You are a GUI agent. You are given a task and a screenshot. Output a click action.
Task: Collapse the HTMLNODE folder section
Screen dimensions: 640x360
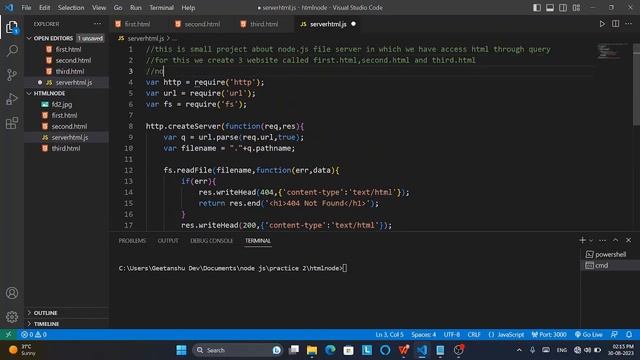(x=67, y=93)
